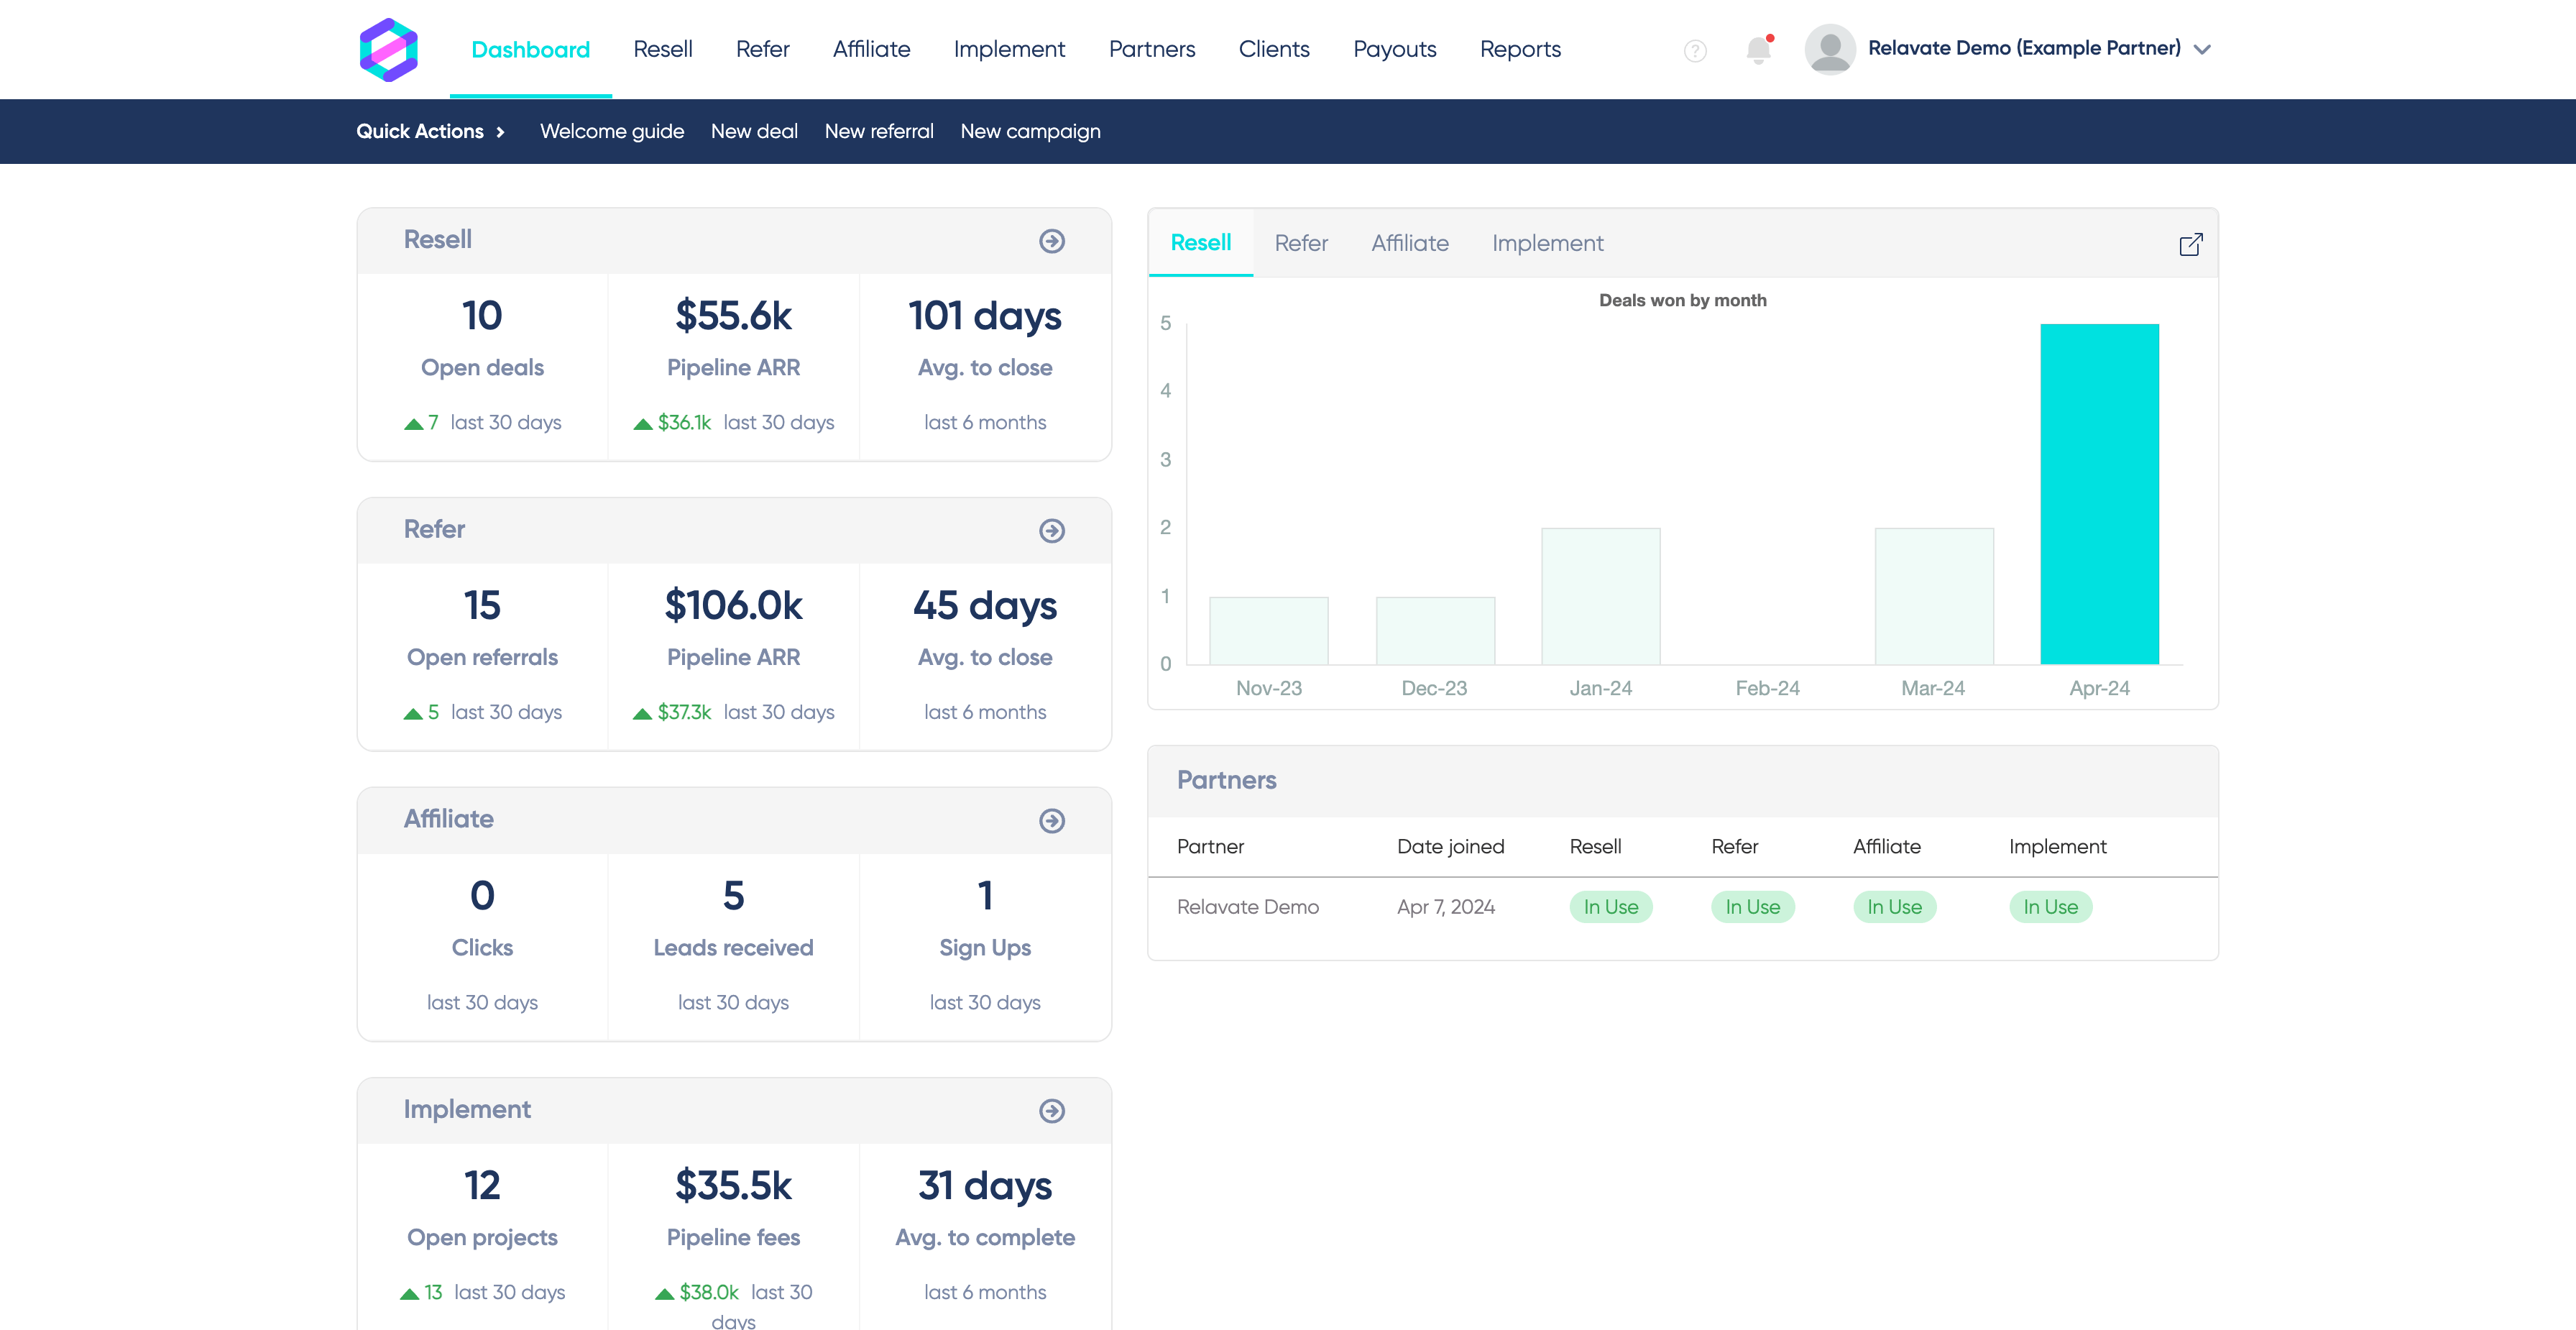Click the $35.5k Pipeline fees value
Screen dimensions: 2576x1330
point(733,1186)
